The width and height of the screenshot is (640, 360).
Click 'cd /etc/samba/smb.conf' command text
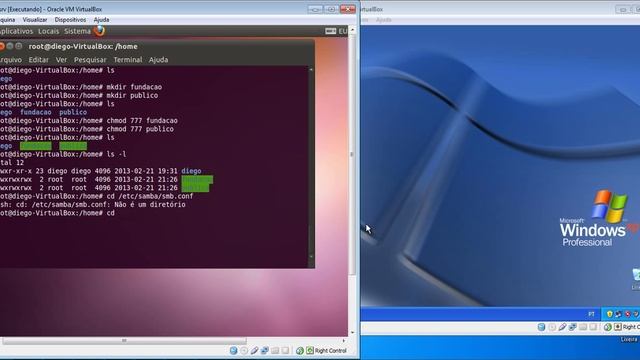point(150,196)
